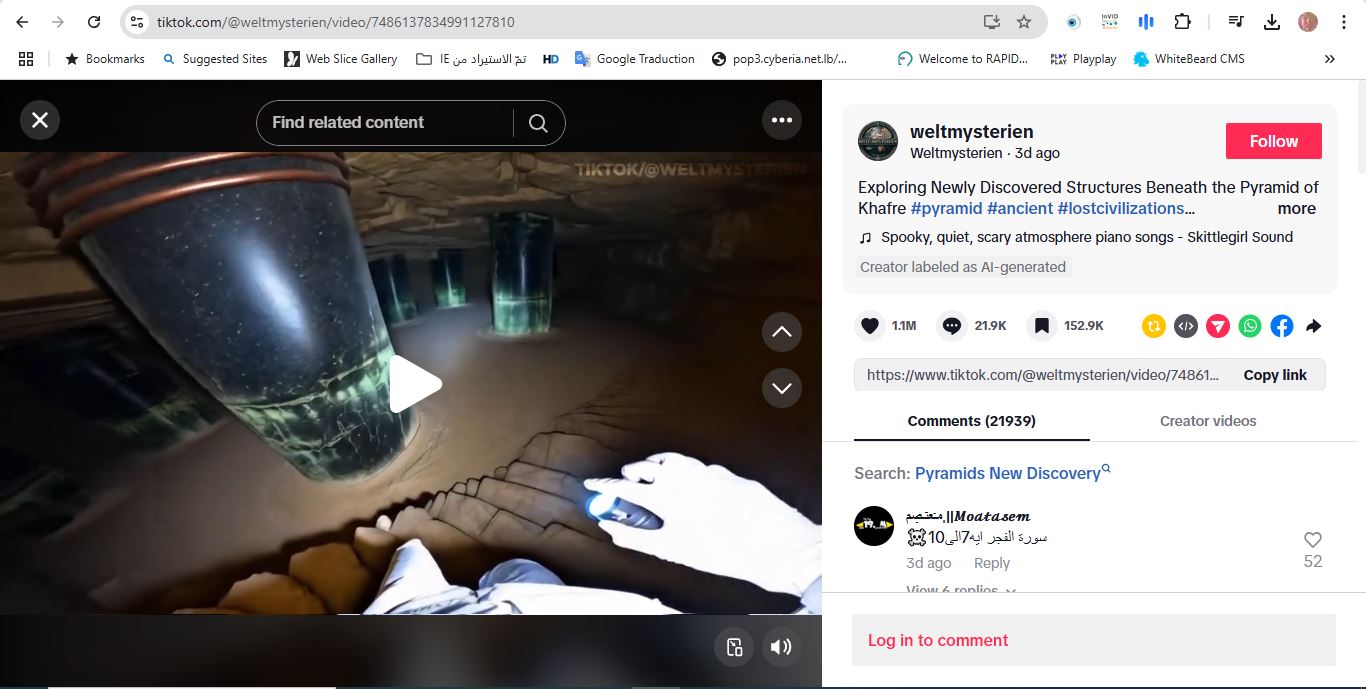Share the video to WhatsApp
The height and width of the screenshot is (689, 1366).
click(x=1250, y=326)
